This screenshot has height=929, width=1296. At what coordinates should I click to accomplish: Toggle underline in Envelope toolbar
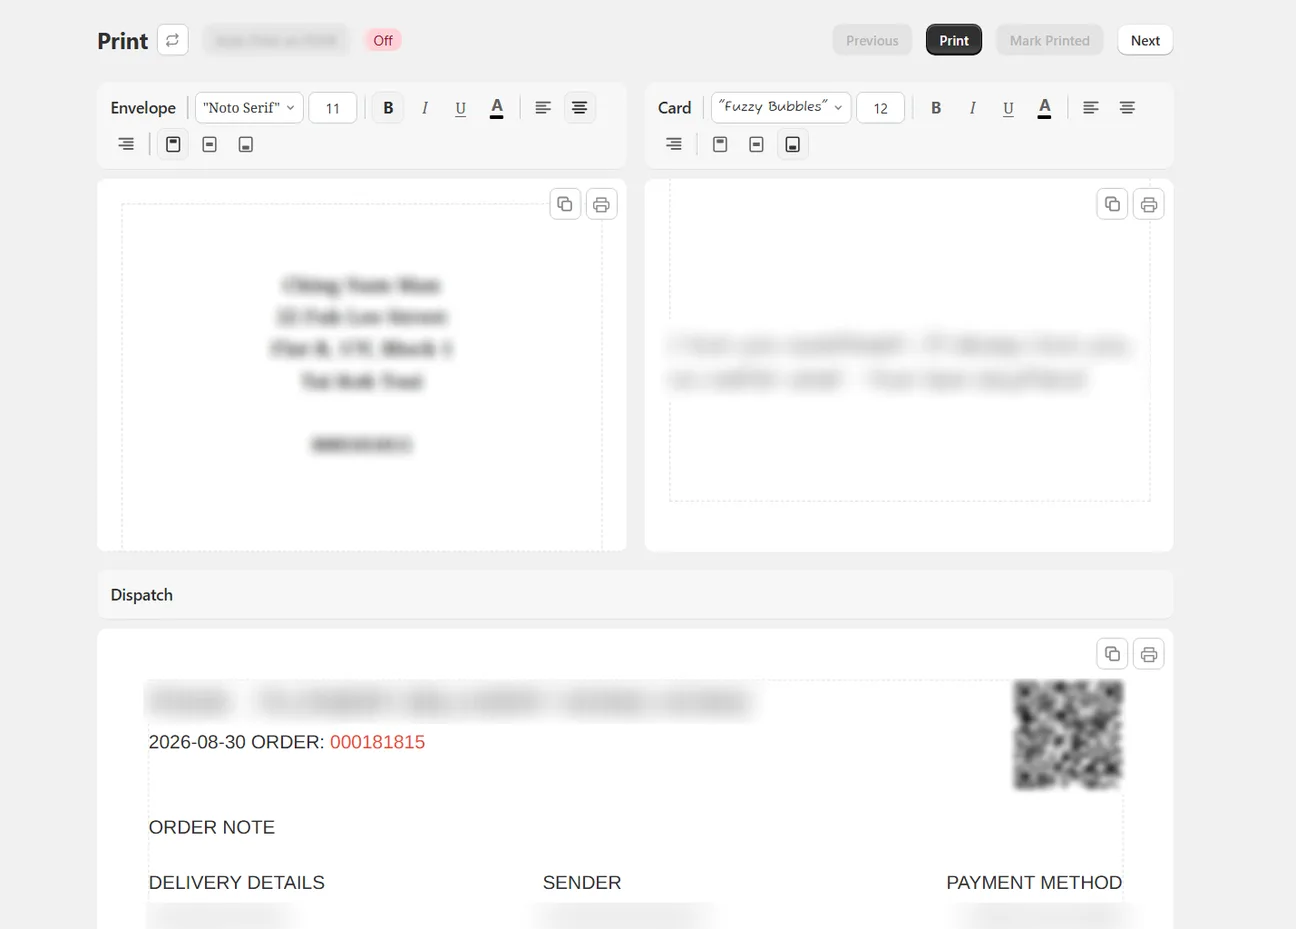[461, 107]
